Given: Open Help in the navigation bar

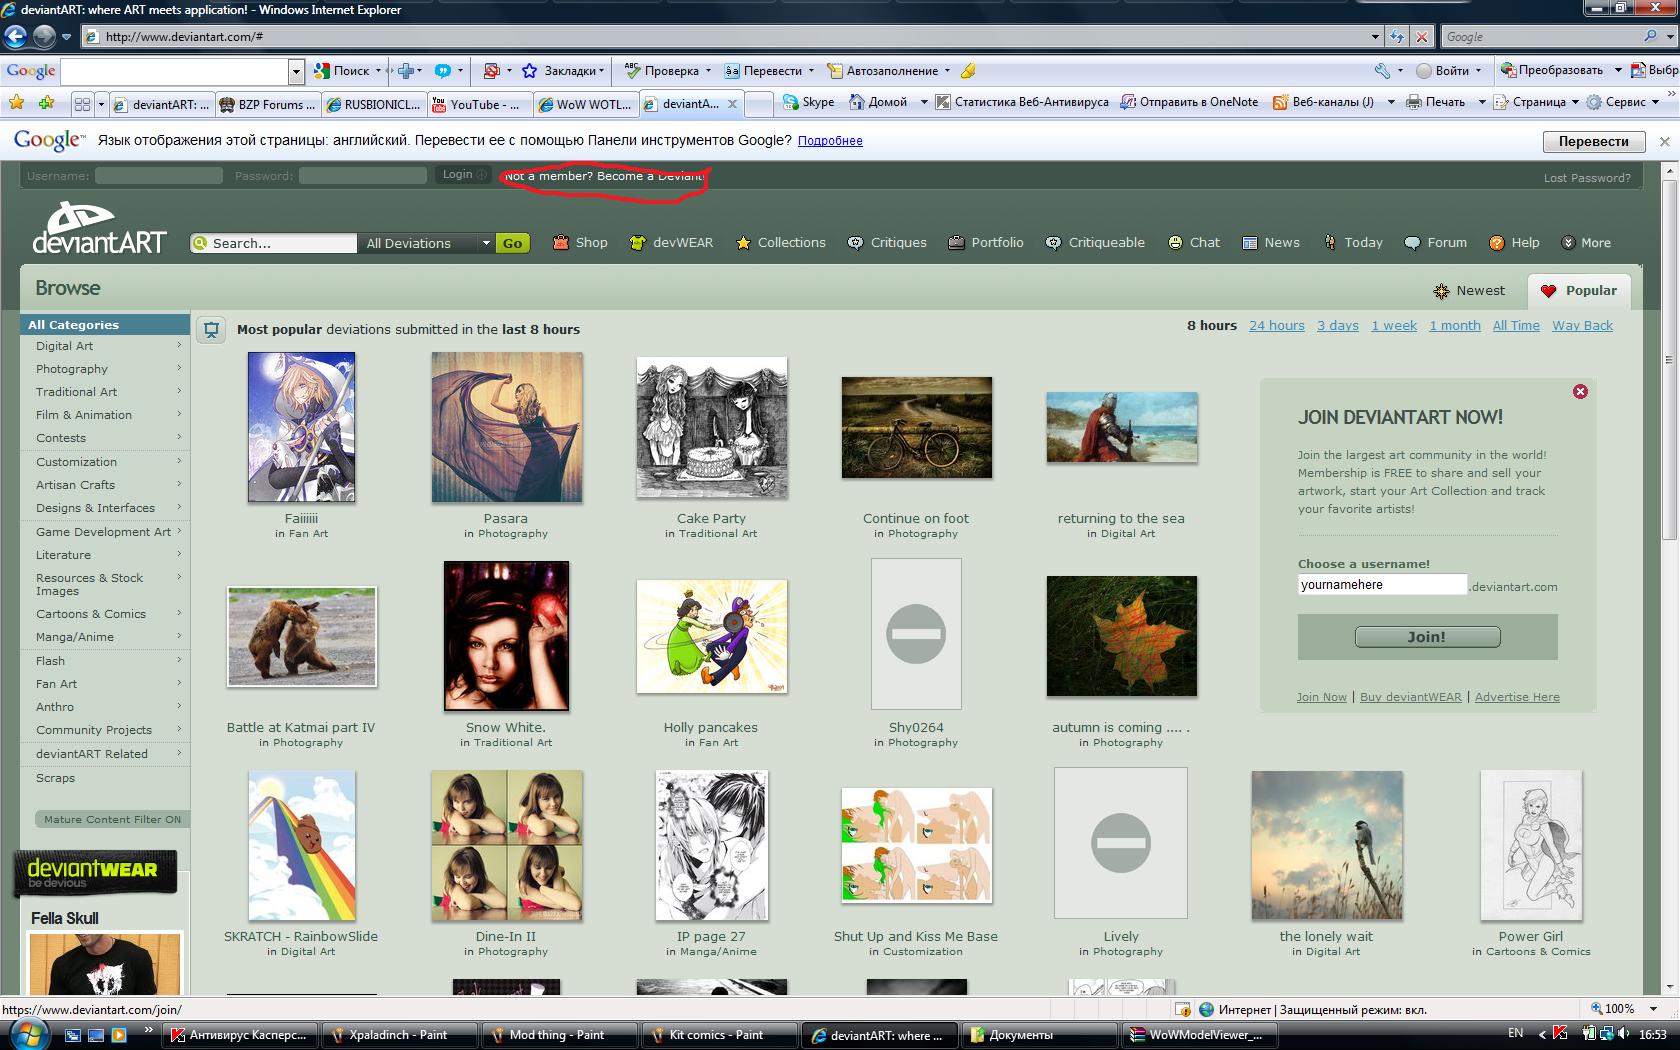Looking at the screenshot, I should tap(1514, 243).
